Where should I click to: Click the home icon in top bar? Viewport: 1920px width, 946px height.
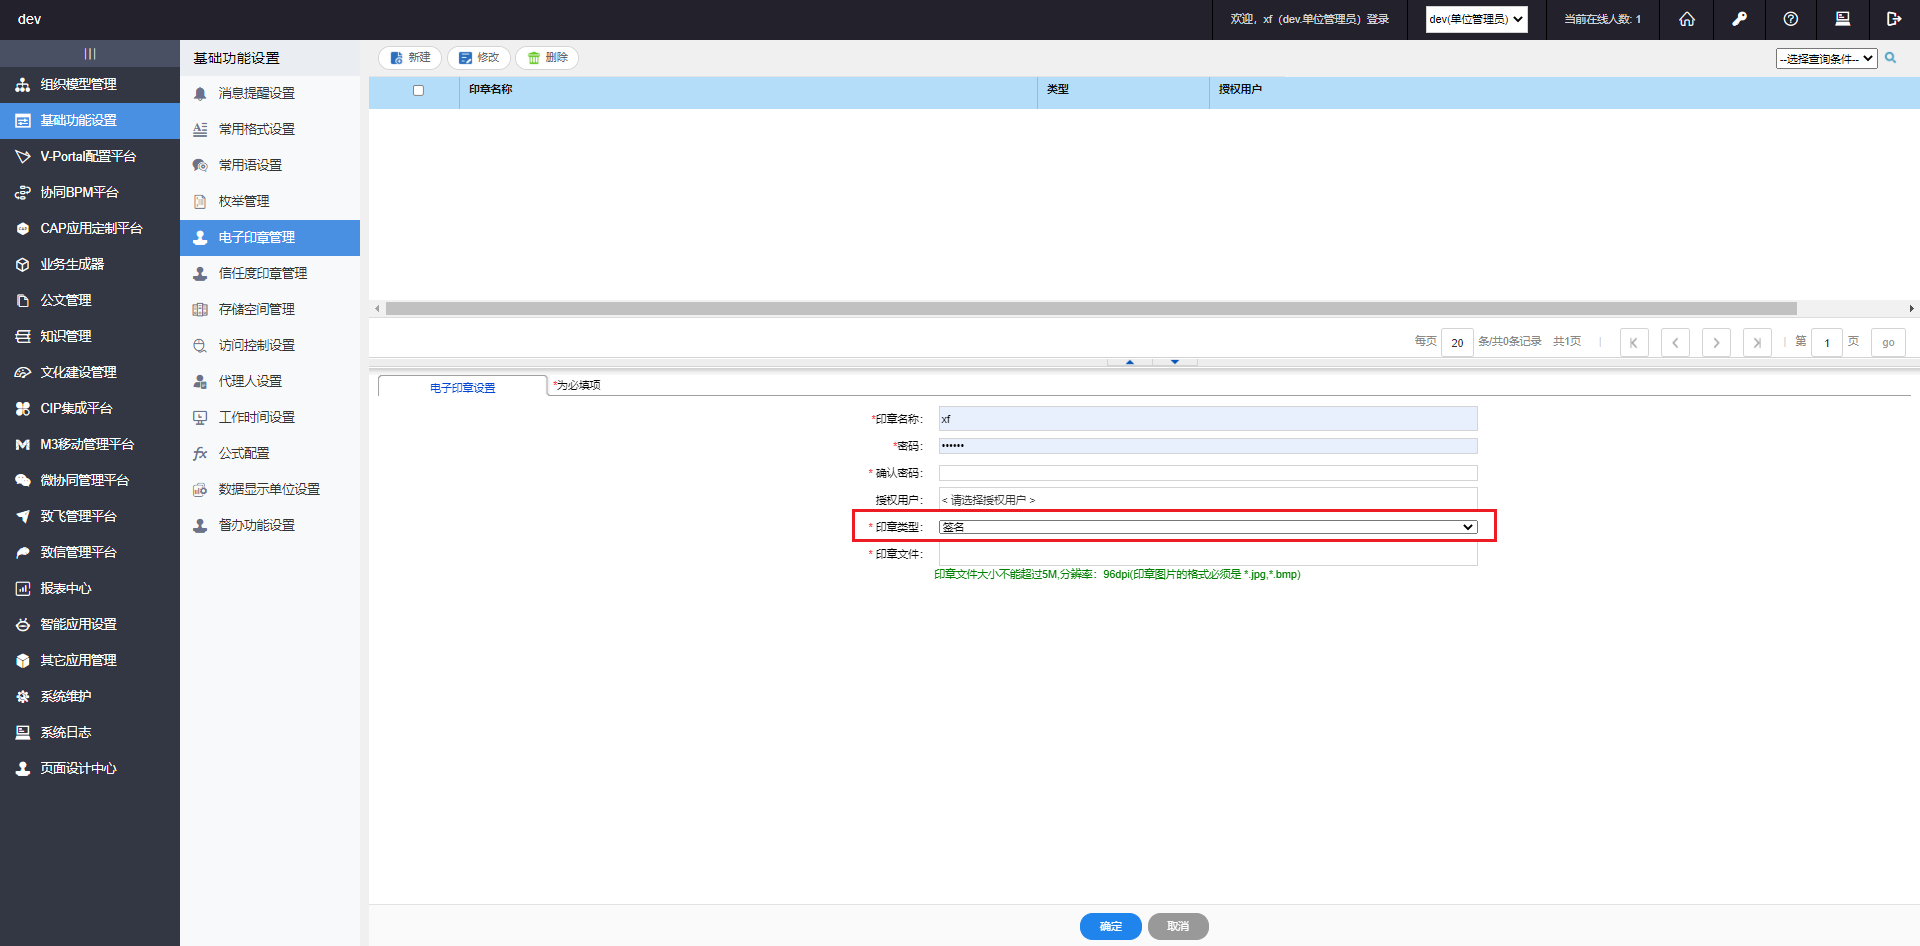pos(1687,19)
